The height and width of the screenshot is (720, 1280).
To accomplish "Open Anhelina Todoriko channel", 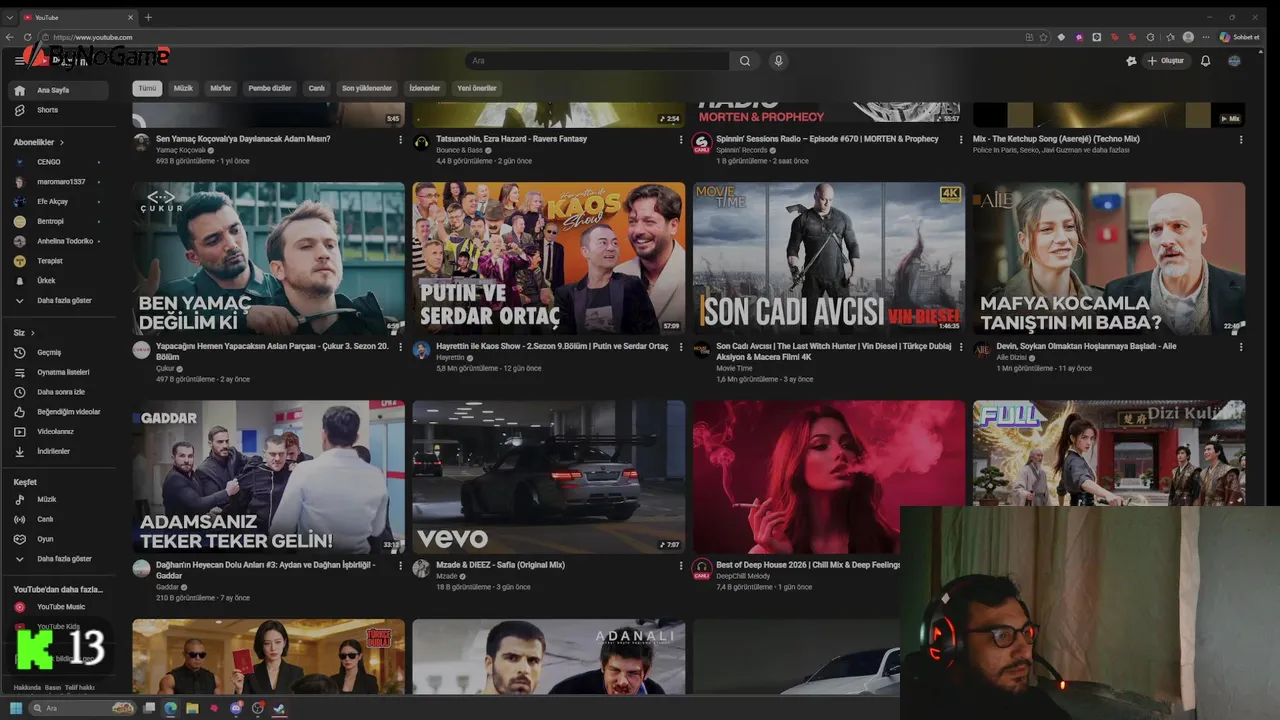I will coord(59,241).
